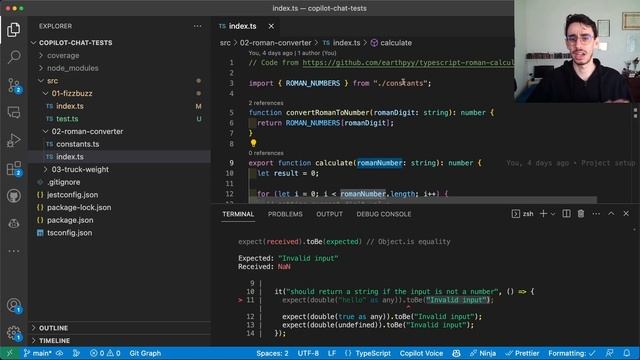Select the index.ts editor tab
Screen dimensions: 640x360
pyautogui.click(x=242, y=26)
